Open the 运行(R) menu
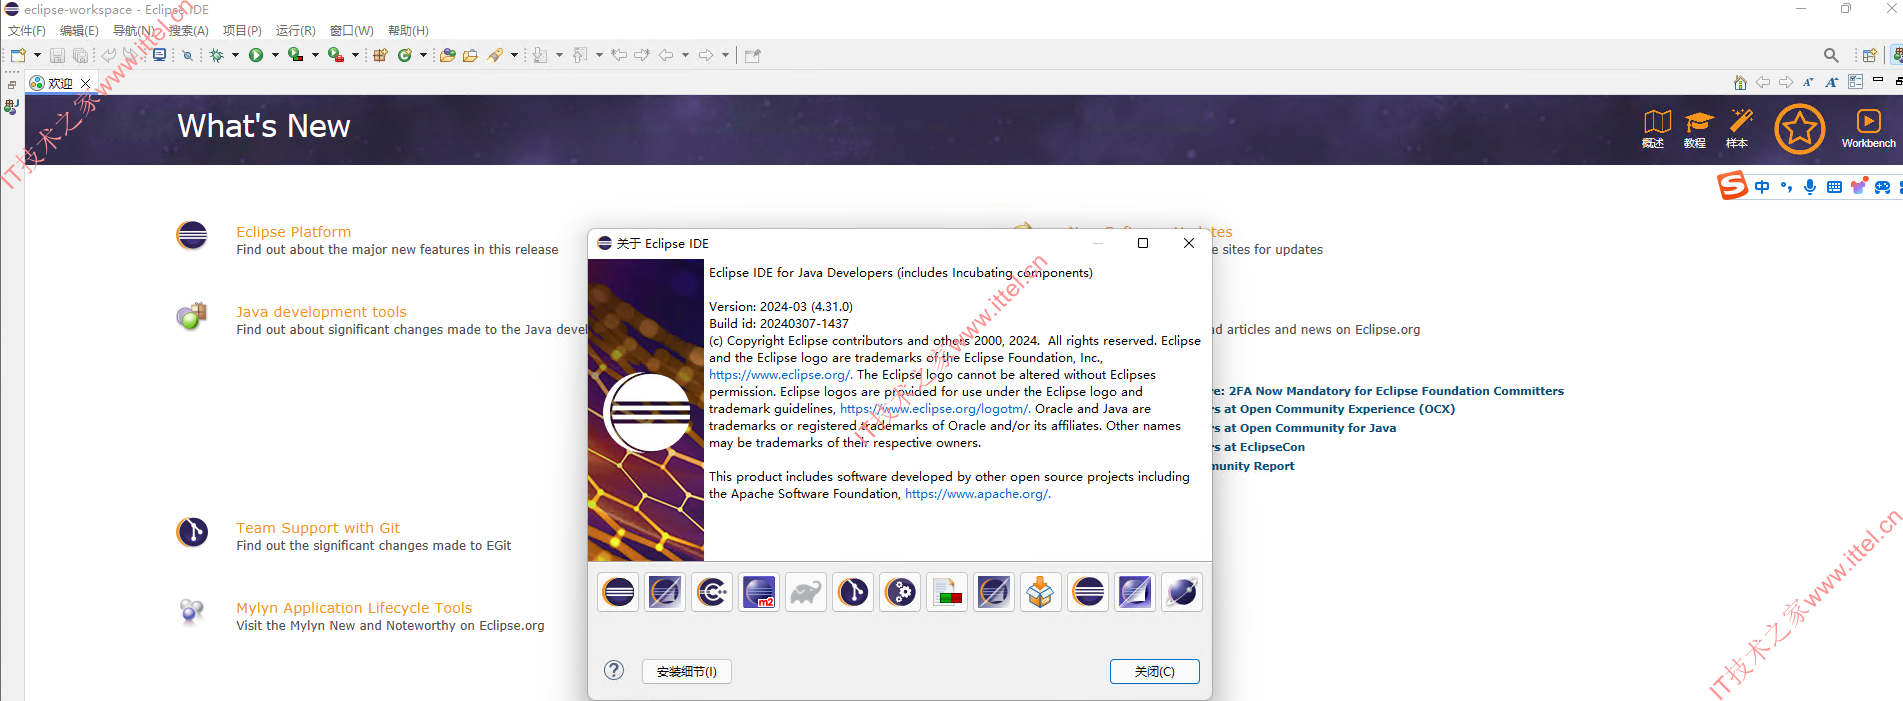The width and height of the screenshot is (1903, 701). (x=296, y=31)
